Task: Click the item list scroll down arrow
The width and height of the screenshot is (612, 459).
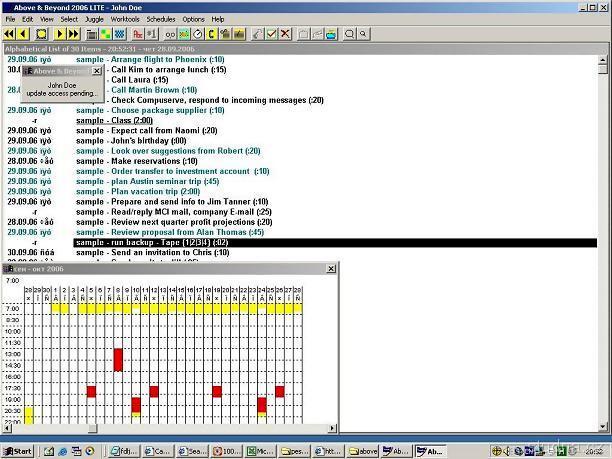Action: (603, 427)
